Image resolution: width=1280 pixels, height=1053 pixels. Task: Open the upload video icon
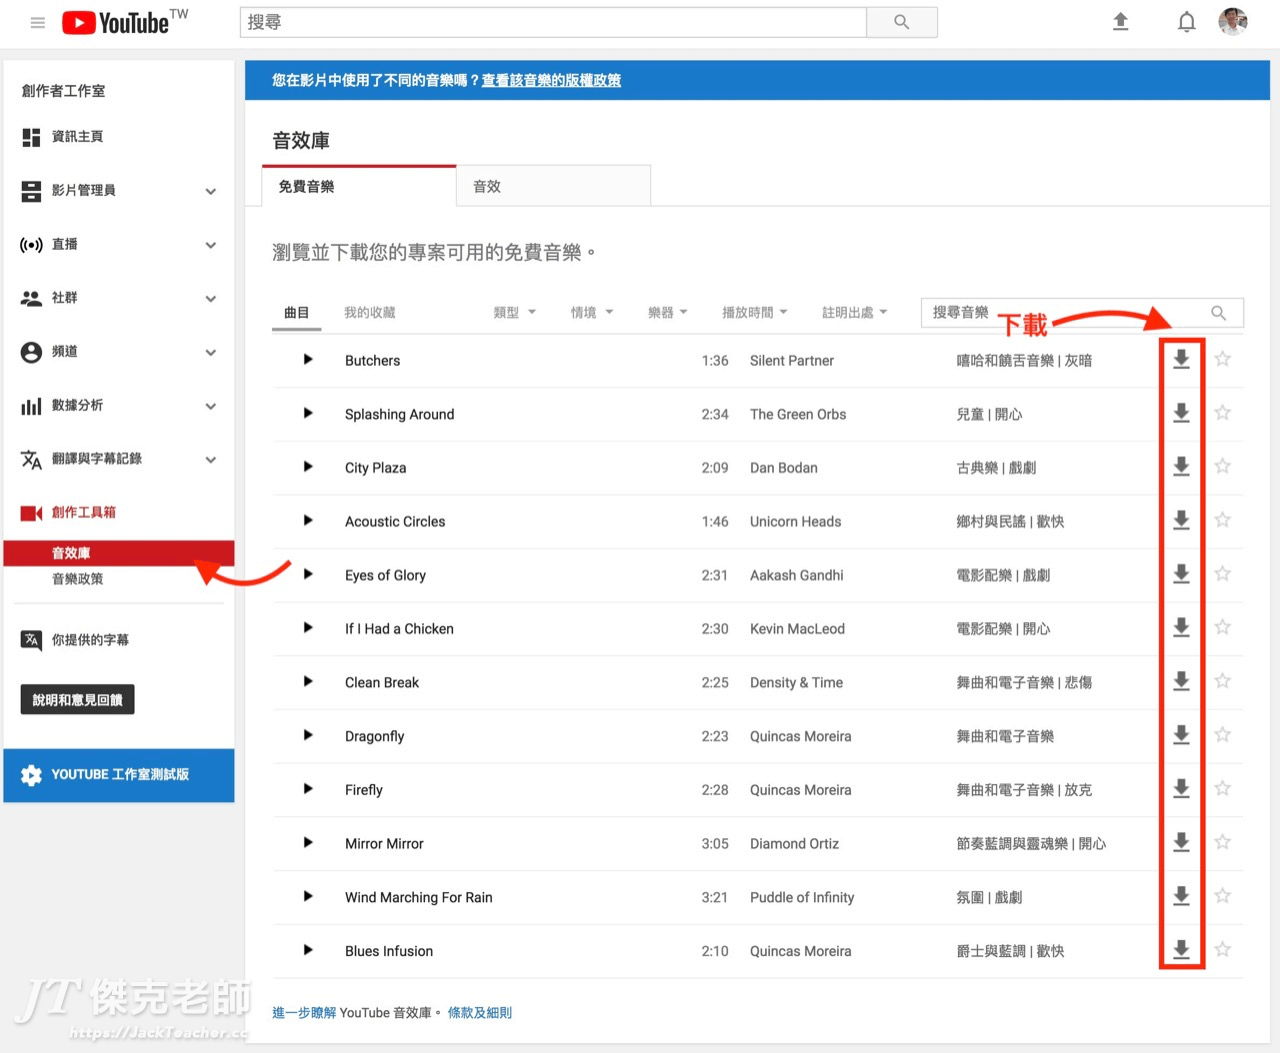(1121, 22)
